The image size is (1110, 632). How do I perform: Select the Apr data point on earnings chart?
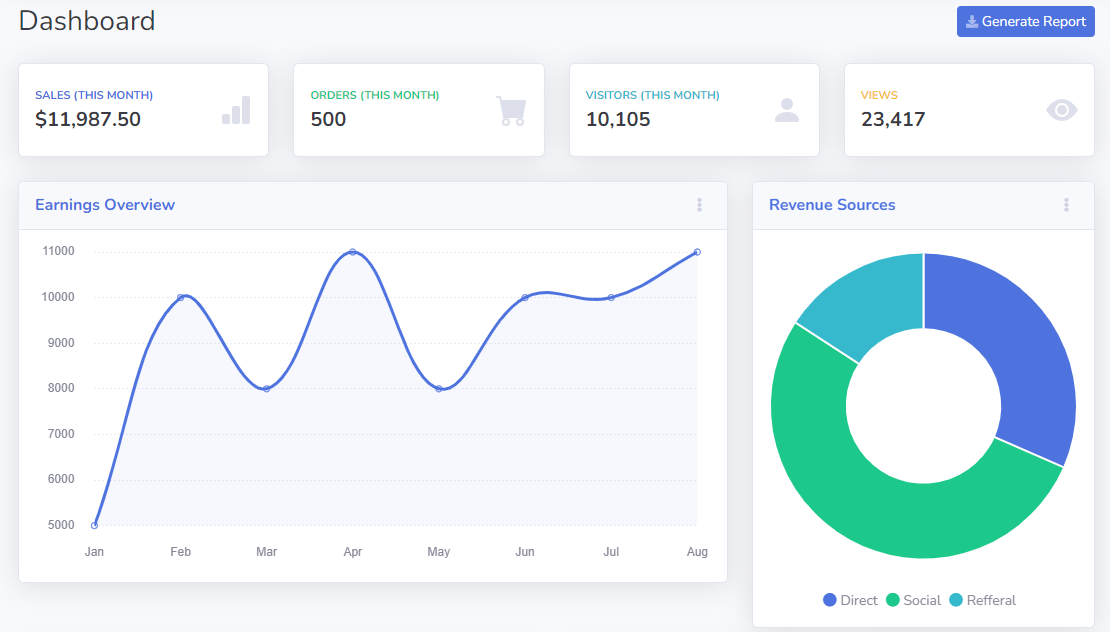(353, 252)
